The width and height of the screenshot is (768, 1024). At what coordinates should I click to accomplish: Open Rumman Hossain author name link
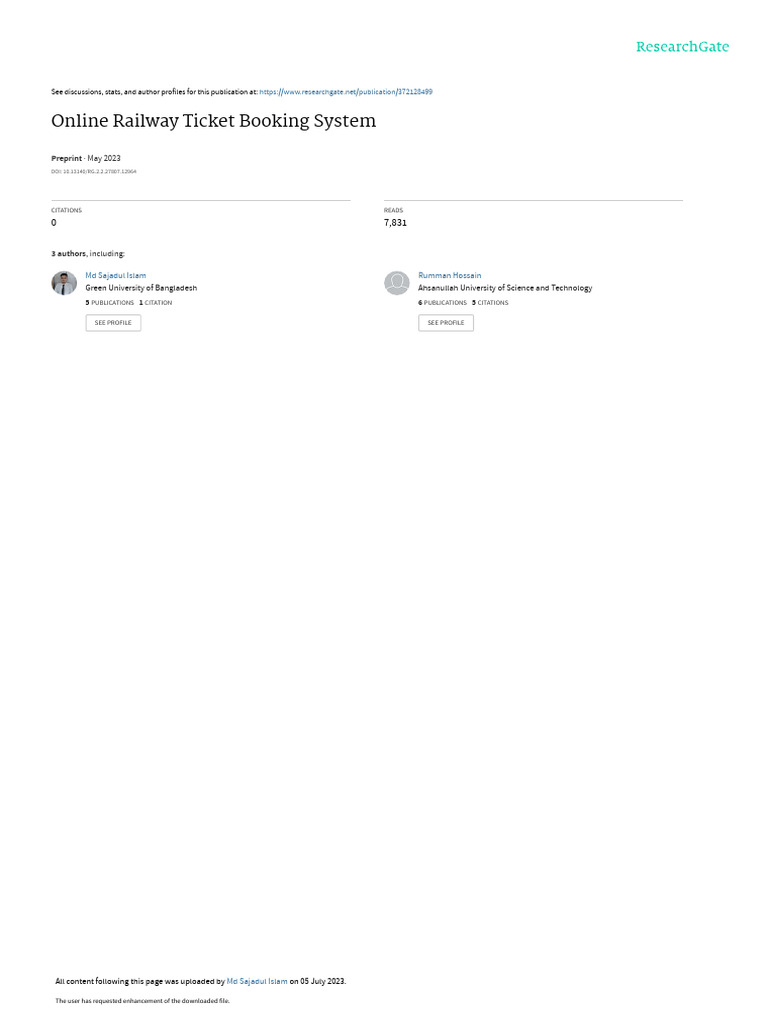pos(449,275)
